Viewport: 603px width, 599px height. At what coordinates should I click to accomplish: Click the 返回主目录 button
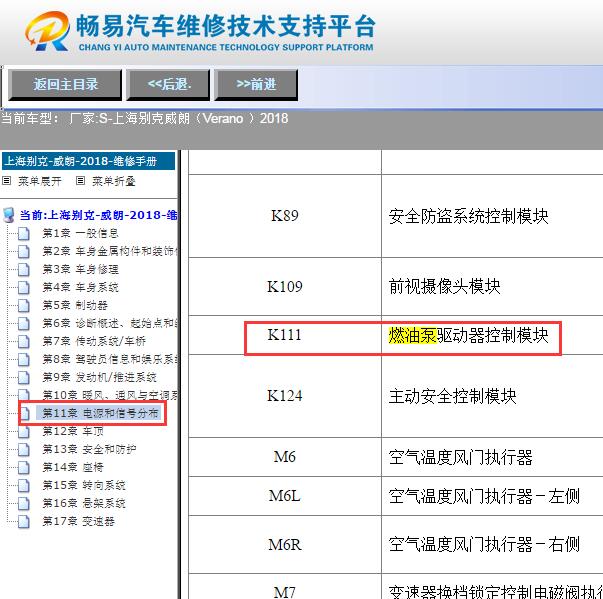click(x=65, y=85)
